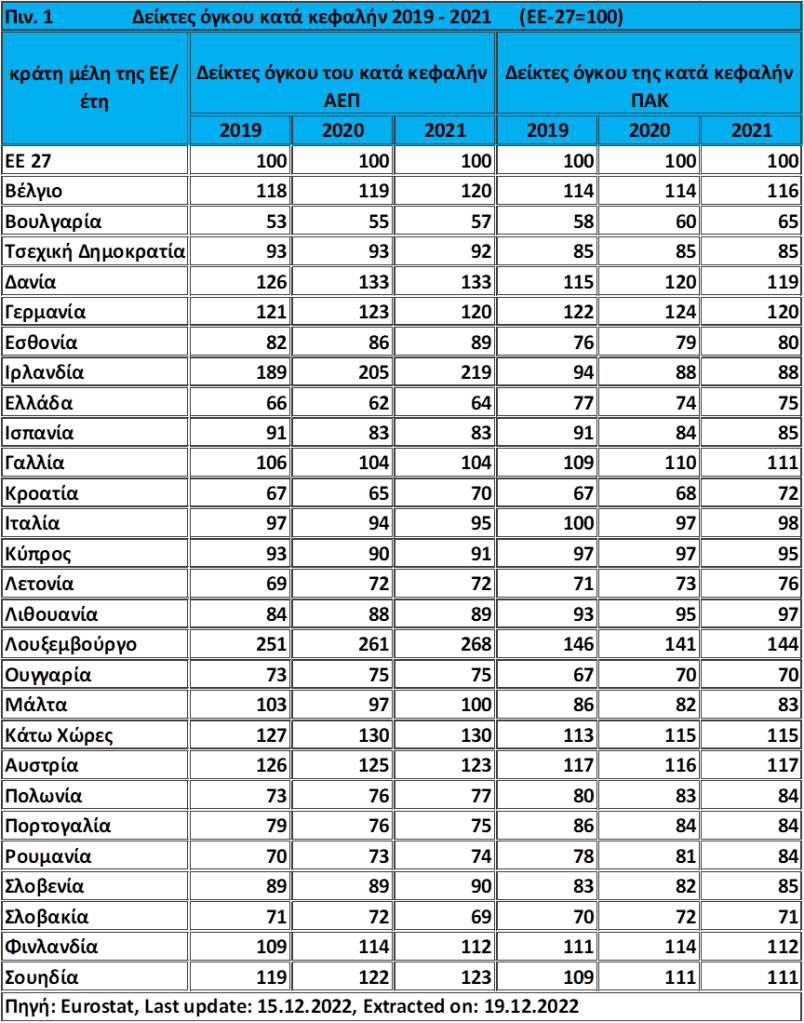
Task: Click the "κράτη μέλη της ΕΕ/έτη" header cell
Action: [x=94, y=88]
